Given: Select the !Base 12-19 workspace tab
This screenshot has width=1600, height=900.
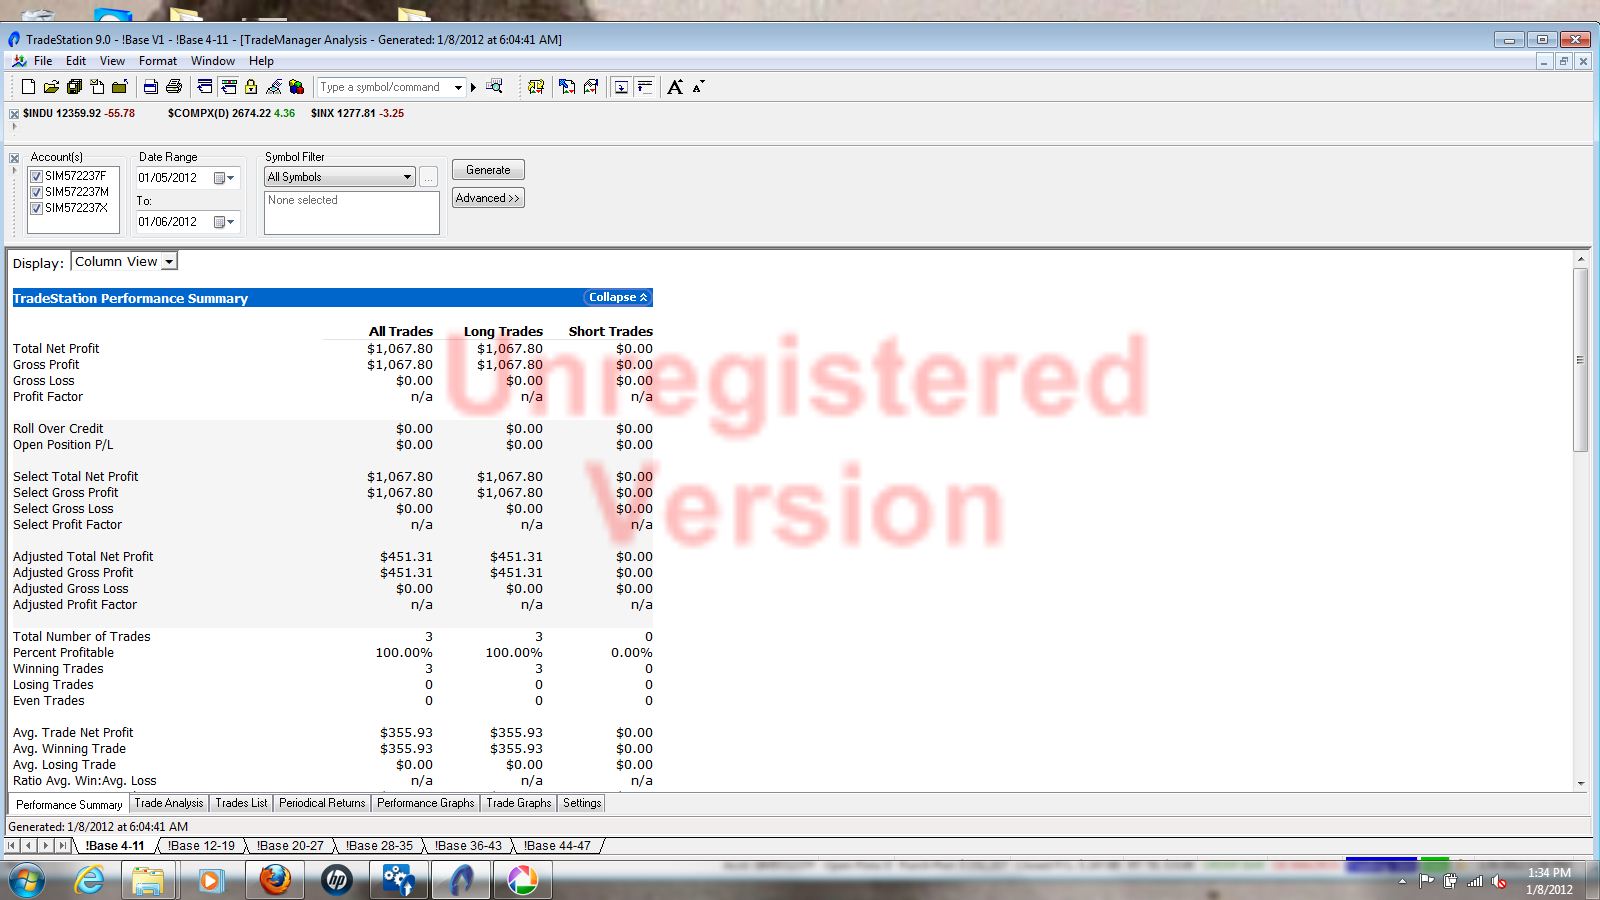Looking at the screenshot, I should (201, 846).
